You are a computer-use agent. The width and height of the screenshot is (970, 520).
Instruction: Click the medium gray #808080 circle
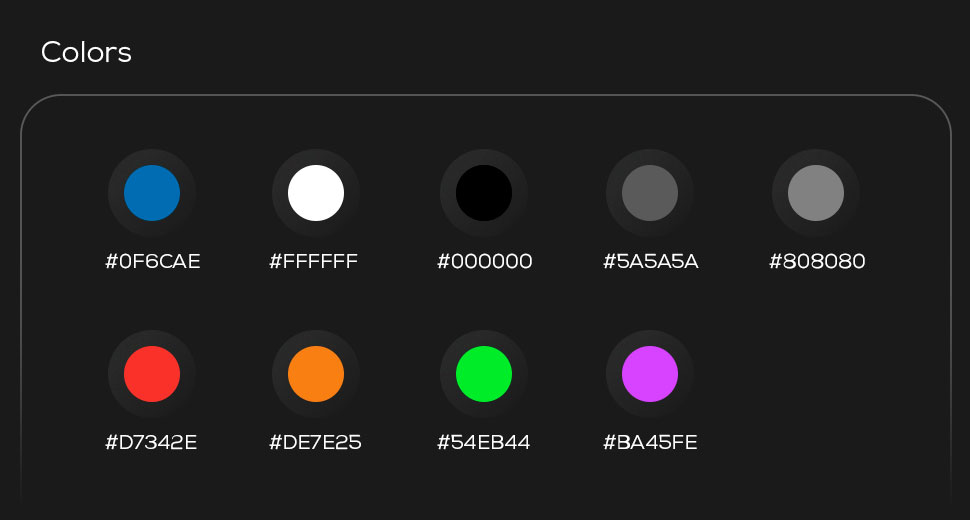pos(815,193)
